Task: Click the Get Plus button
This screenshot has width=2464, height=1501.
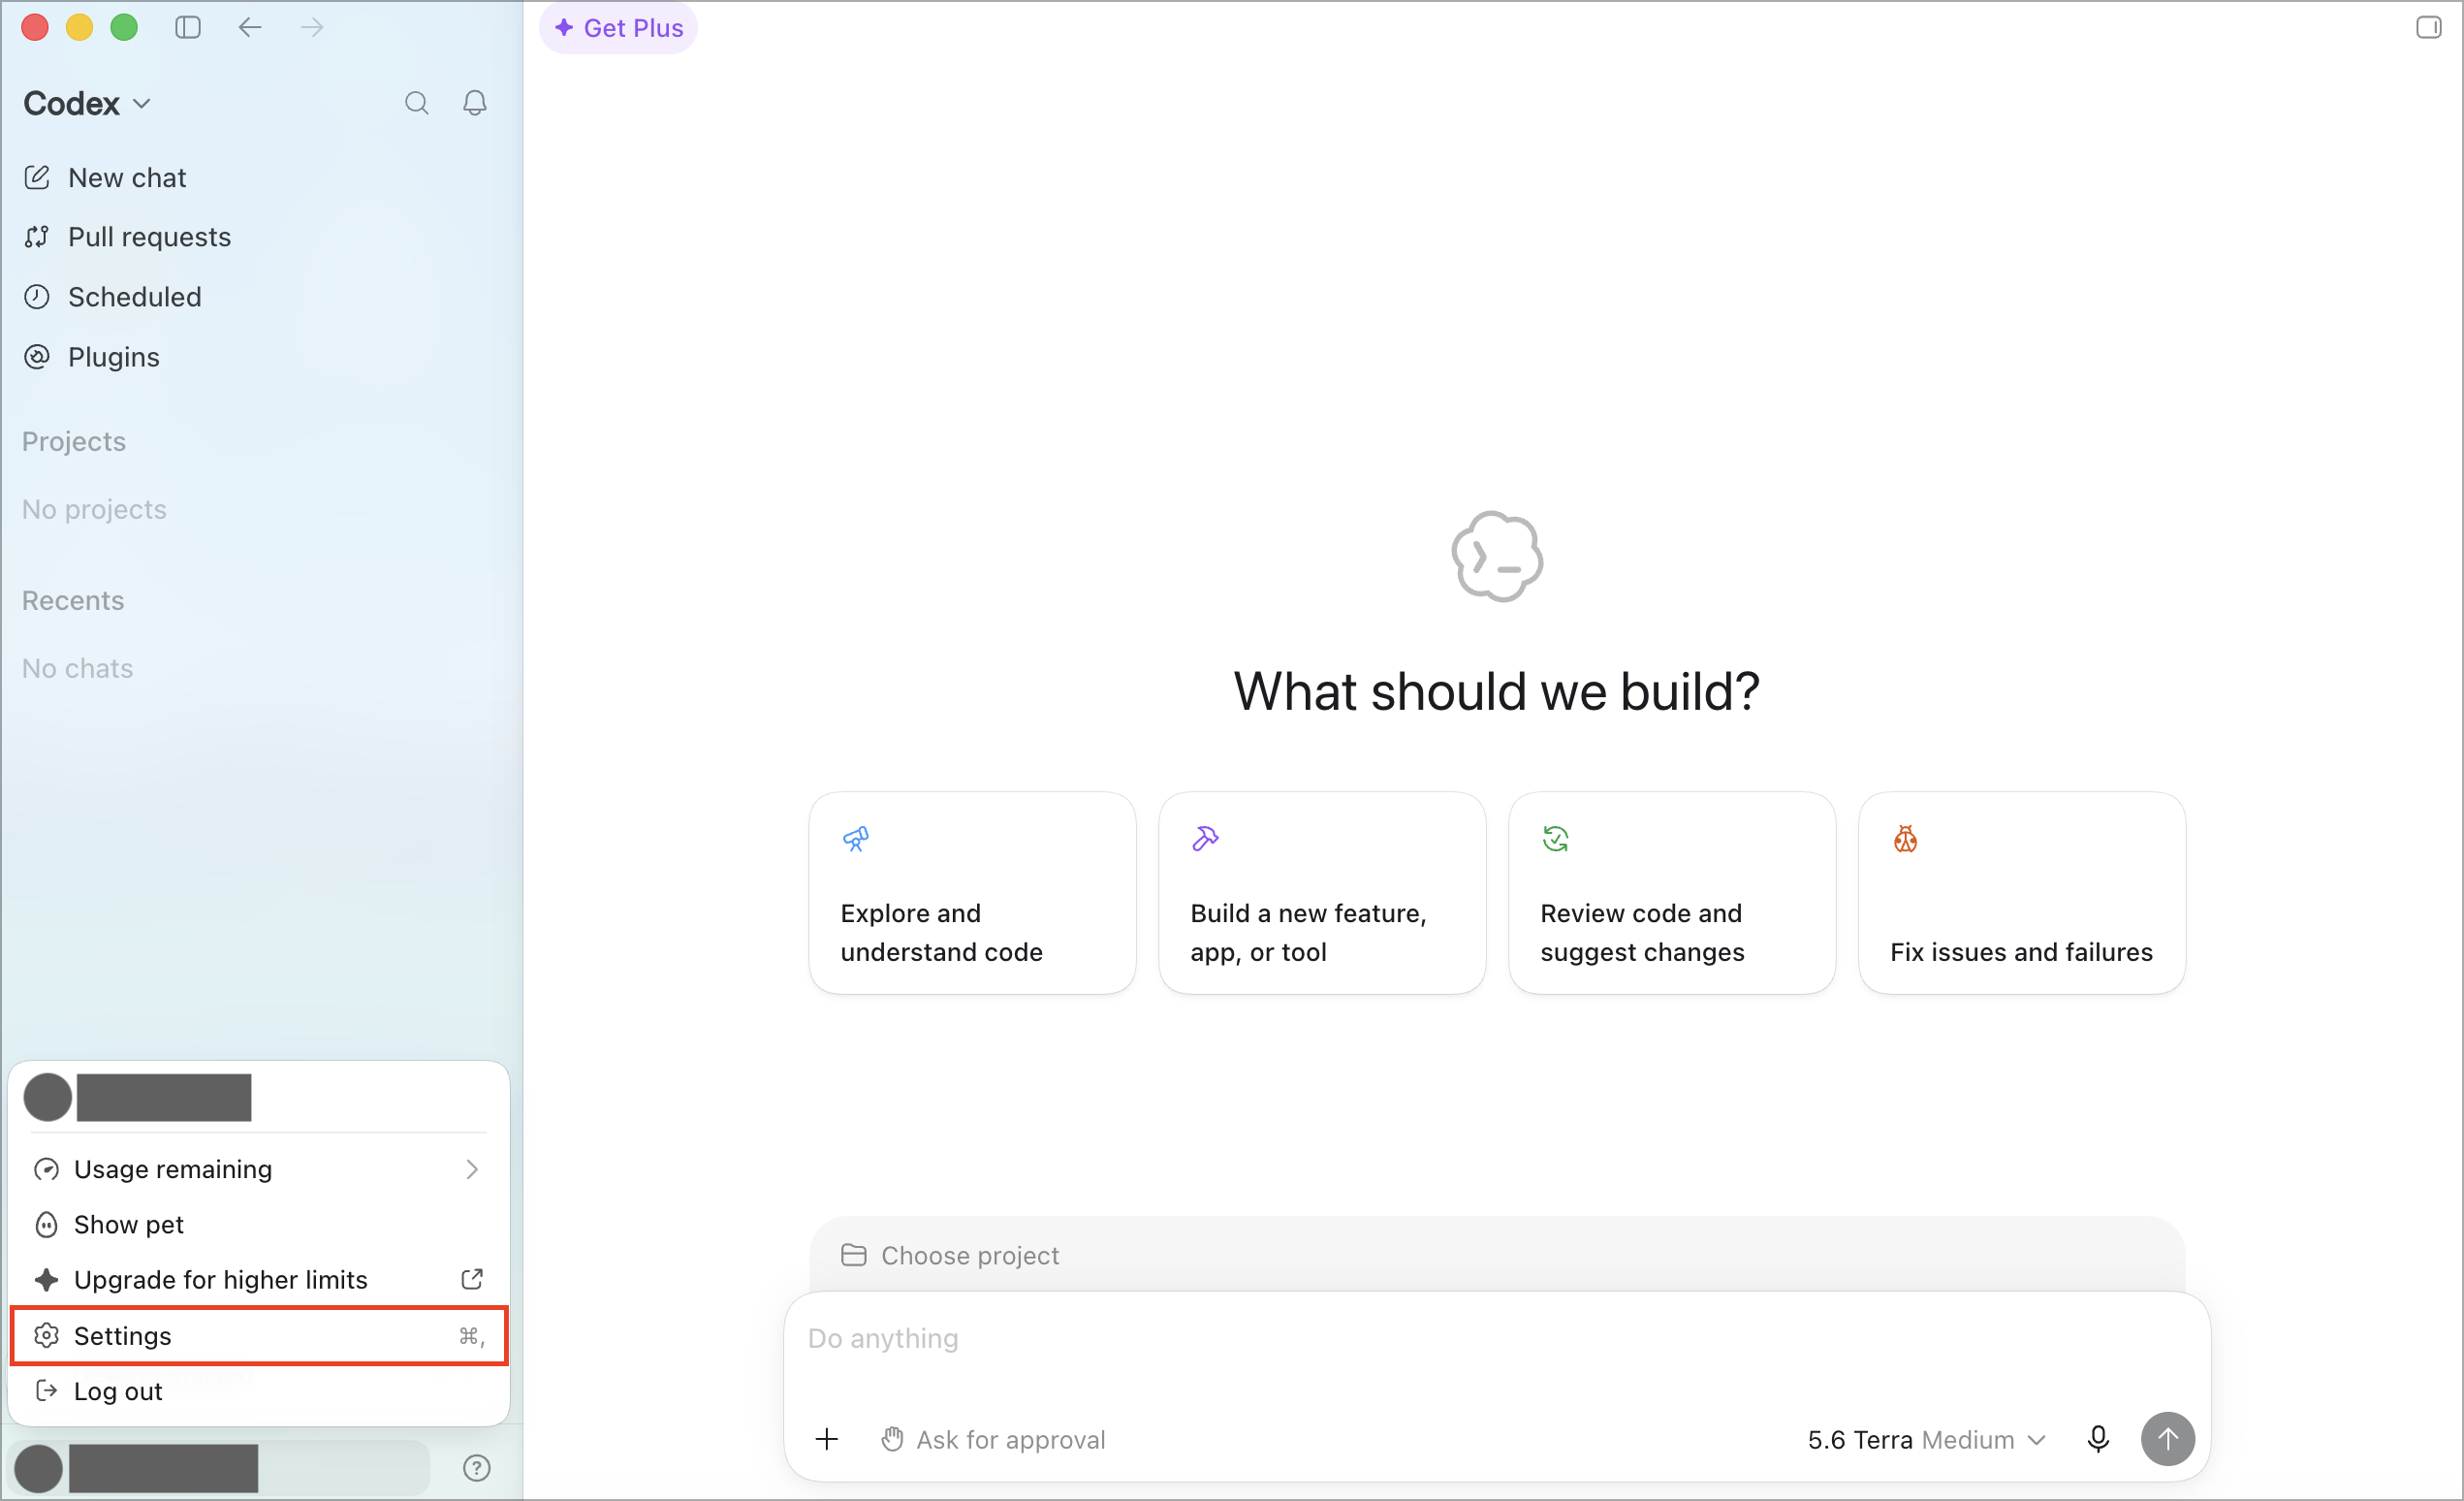Action: click(x=619, y=28)
